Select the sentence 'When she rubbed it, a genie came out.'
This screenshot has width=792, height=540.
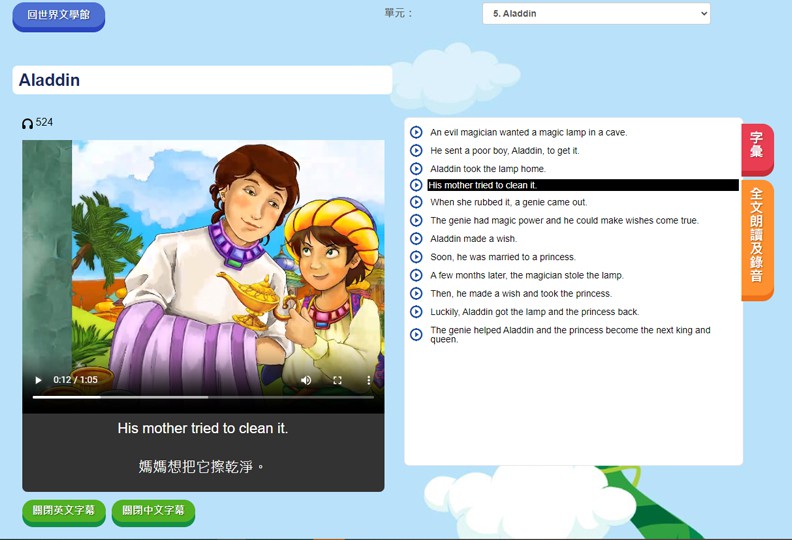tap(508, 202)
